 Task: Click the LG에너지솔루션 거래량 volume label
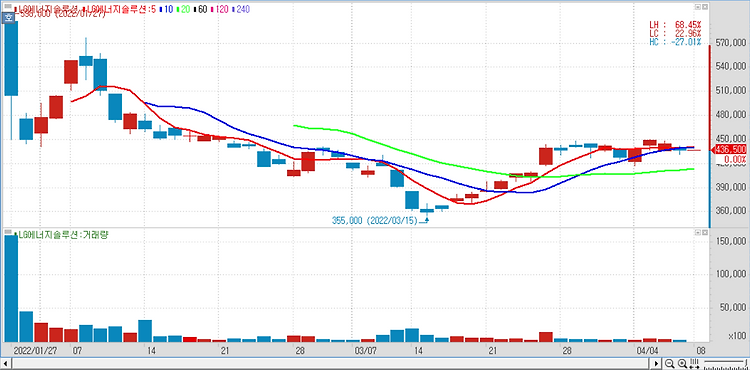[61, 235]
